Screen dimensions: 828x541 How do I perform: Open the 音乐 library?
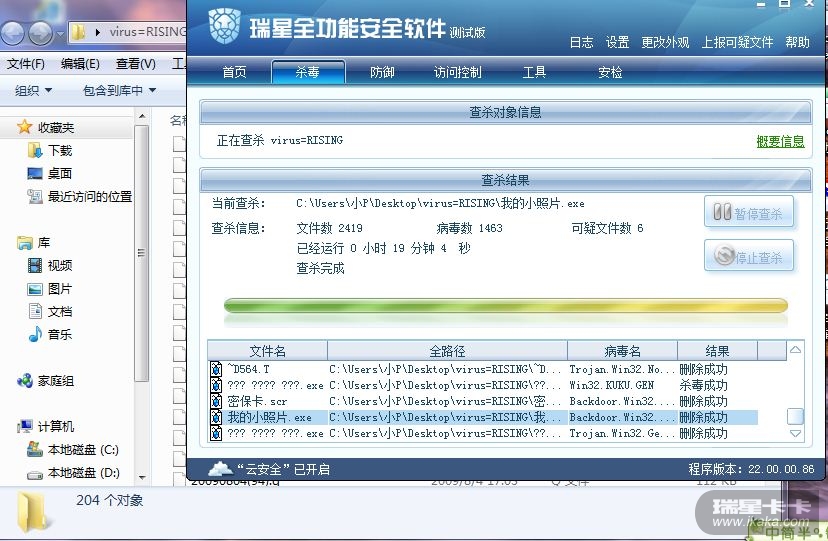[60, 334]
